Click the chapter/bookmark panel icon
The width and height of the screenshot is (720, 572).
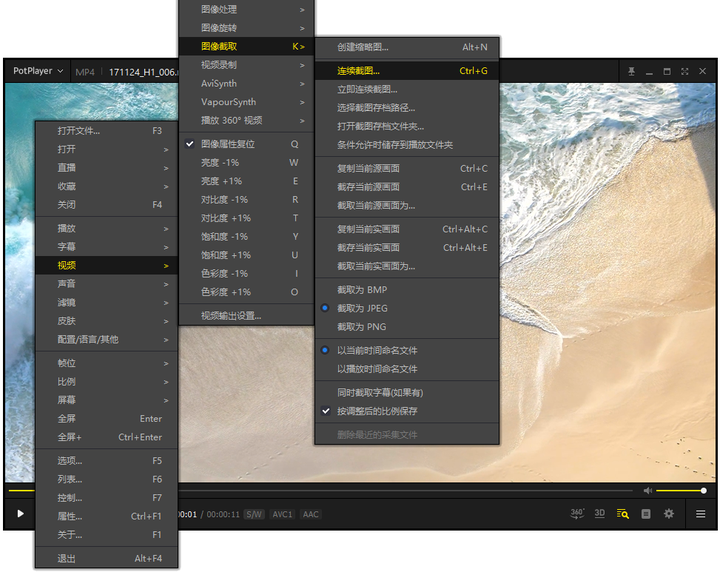646,514
